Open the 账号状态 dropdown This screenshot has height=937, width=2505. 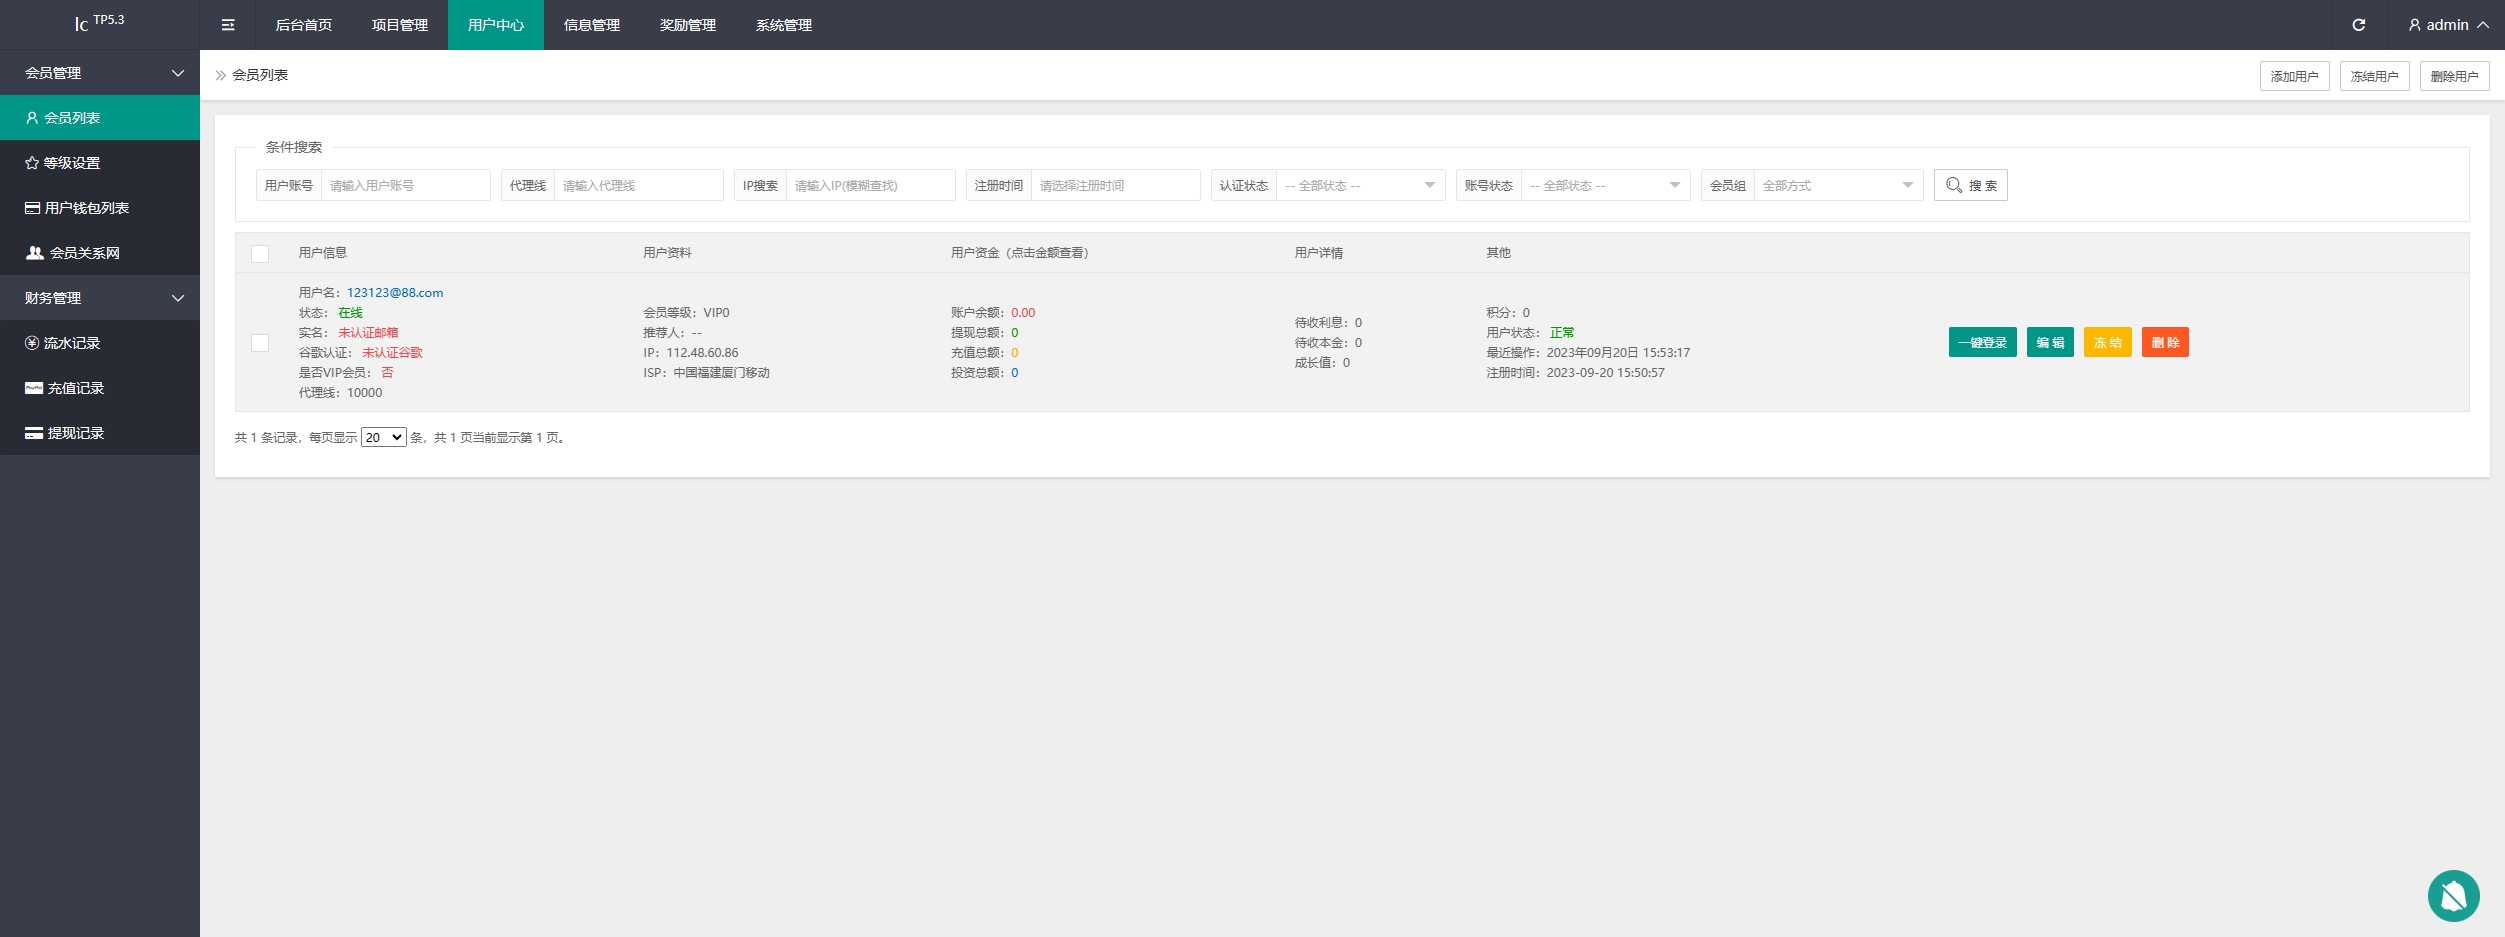[1604, 186]
